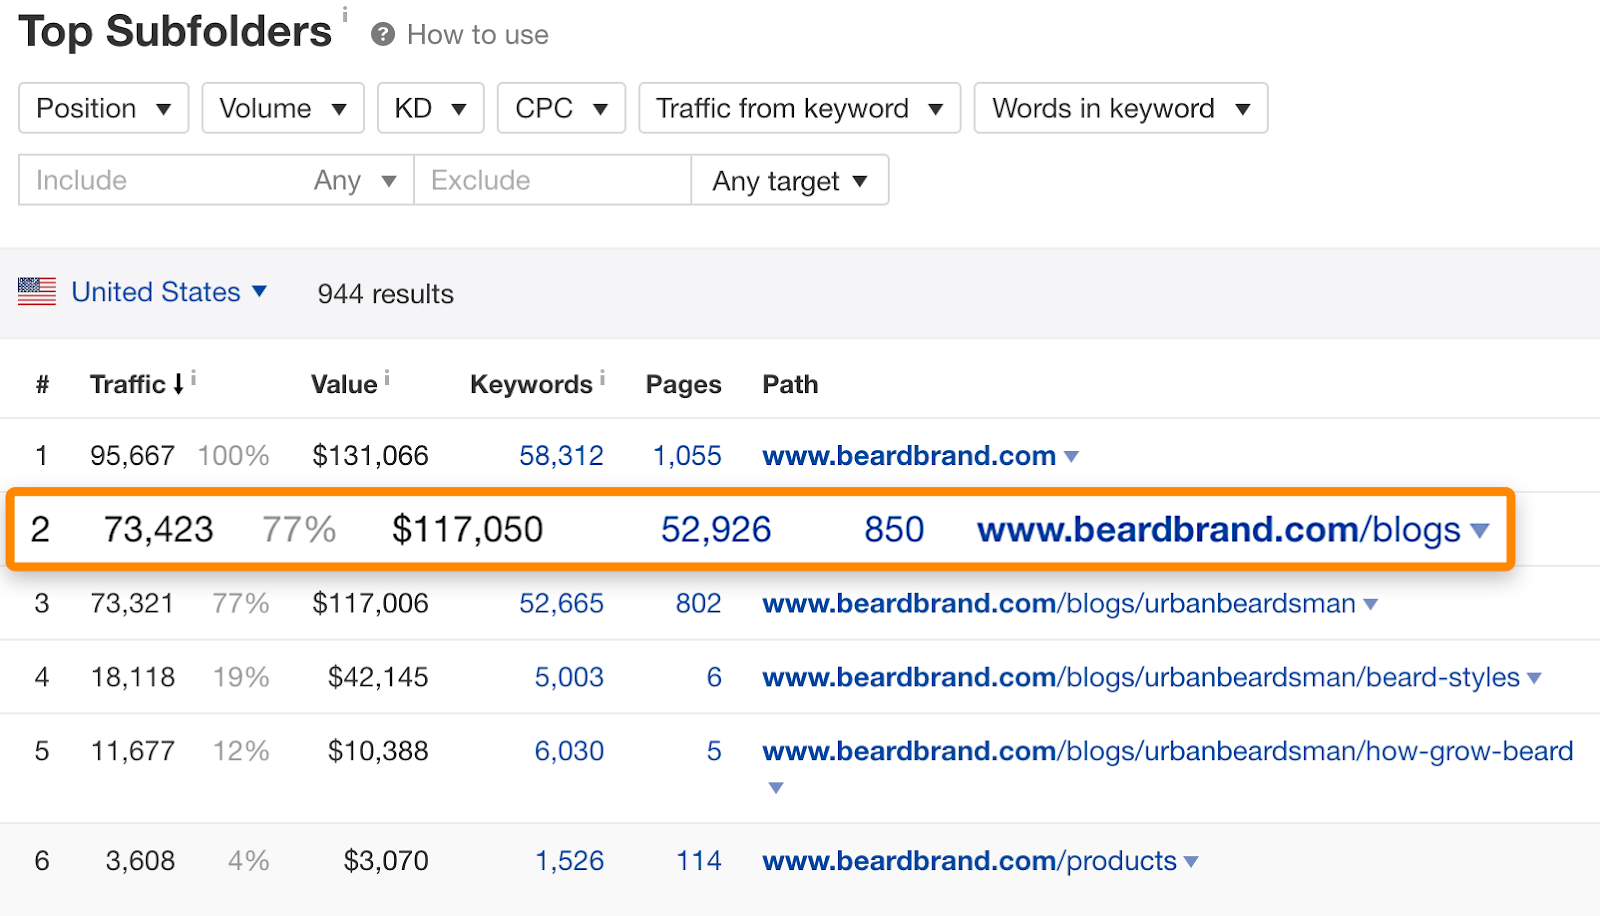Click the info icon next to Value header

click(387, 378)
